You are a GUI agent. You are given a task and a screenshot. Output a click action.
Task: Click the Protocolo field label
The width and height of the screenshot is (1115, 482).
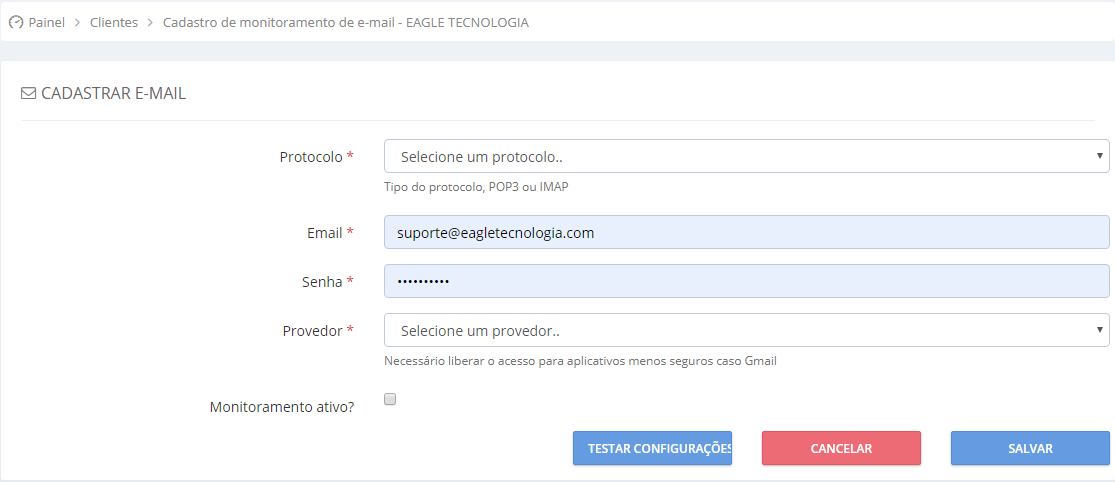[311, 156]
